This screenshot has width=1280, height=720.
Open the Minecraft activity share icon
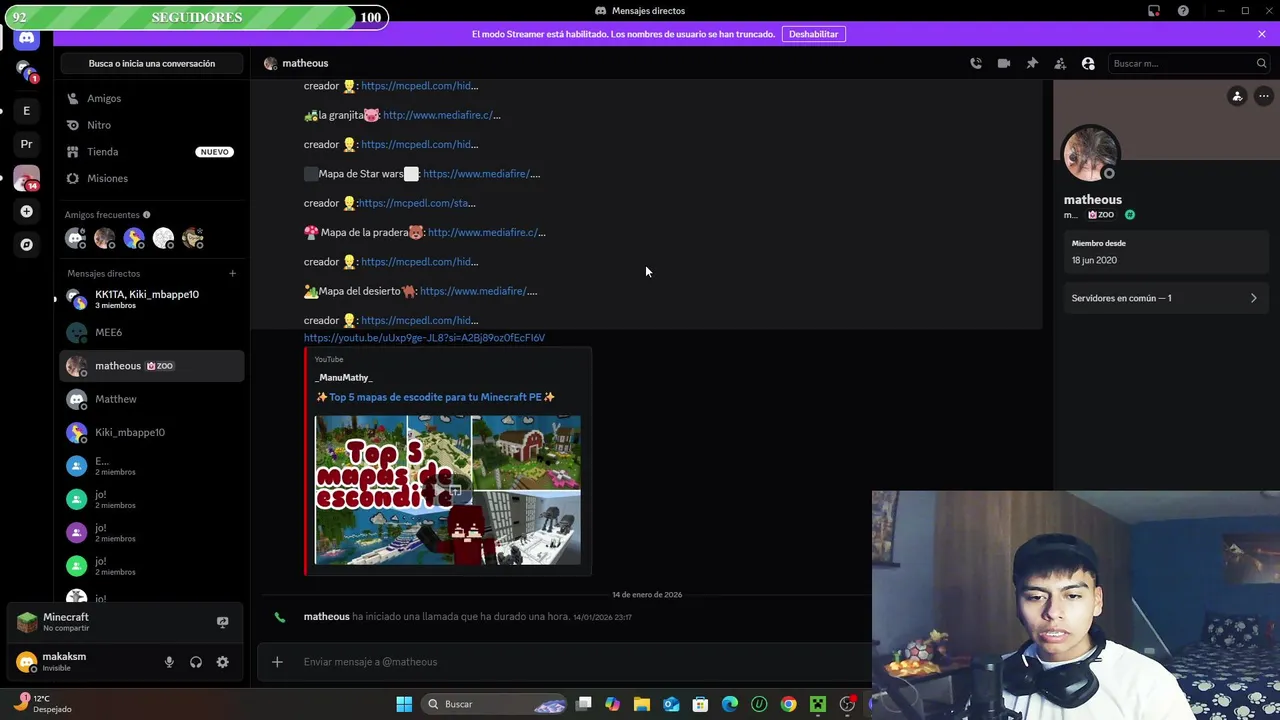tap(223, 622)
